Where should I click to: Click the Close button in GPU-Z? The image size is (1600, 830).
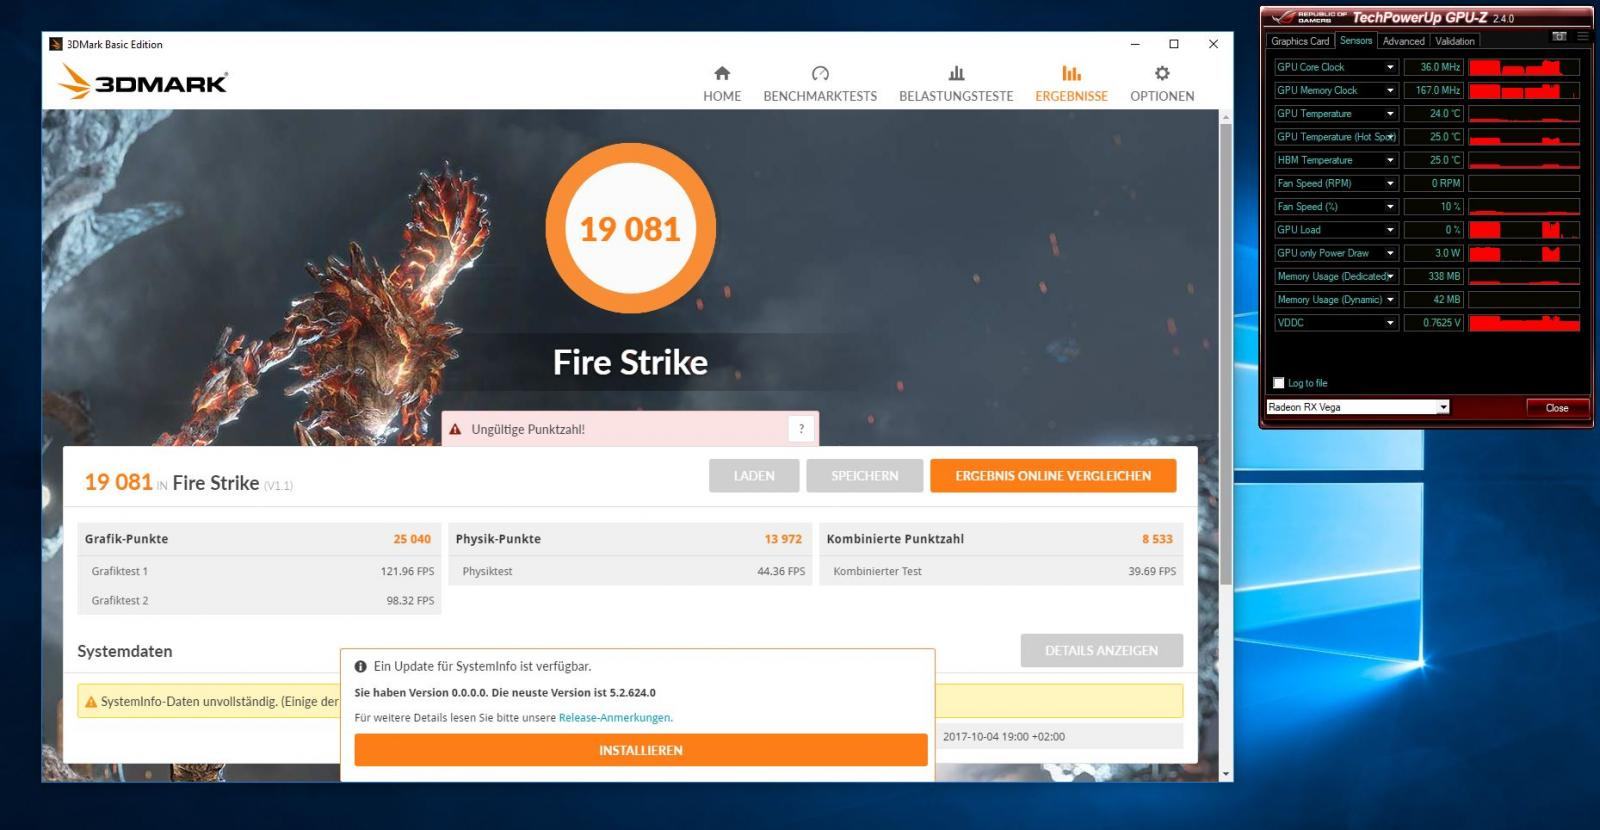tap(1557, 407)
